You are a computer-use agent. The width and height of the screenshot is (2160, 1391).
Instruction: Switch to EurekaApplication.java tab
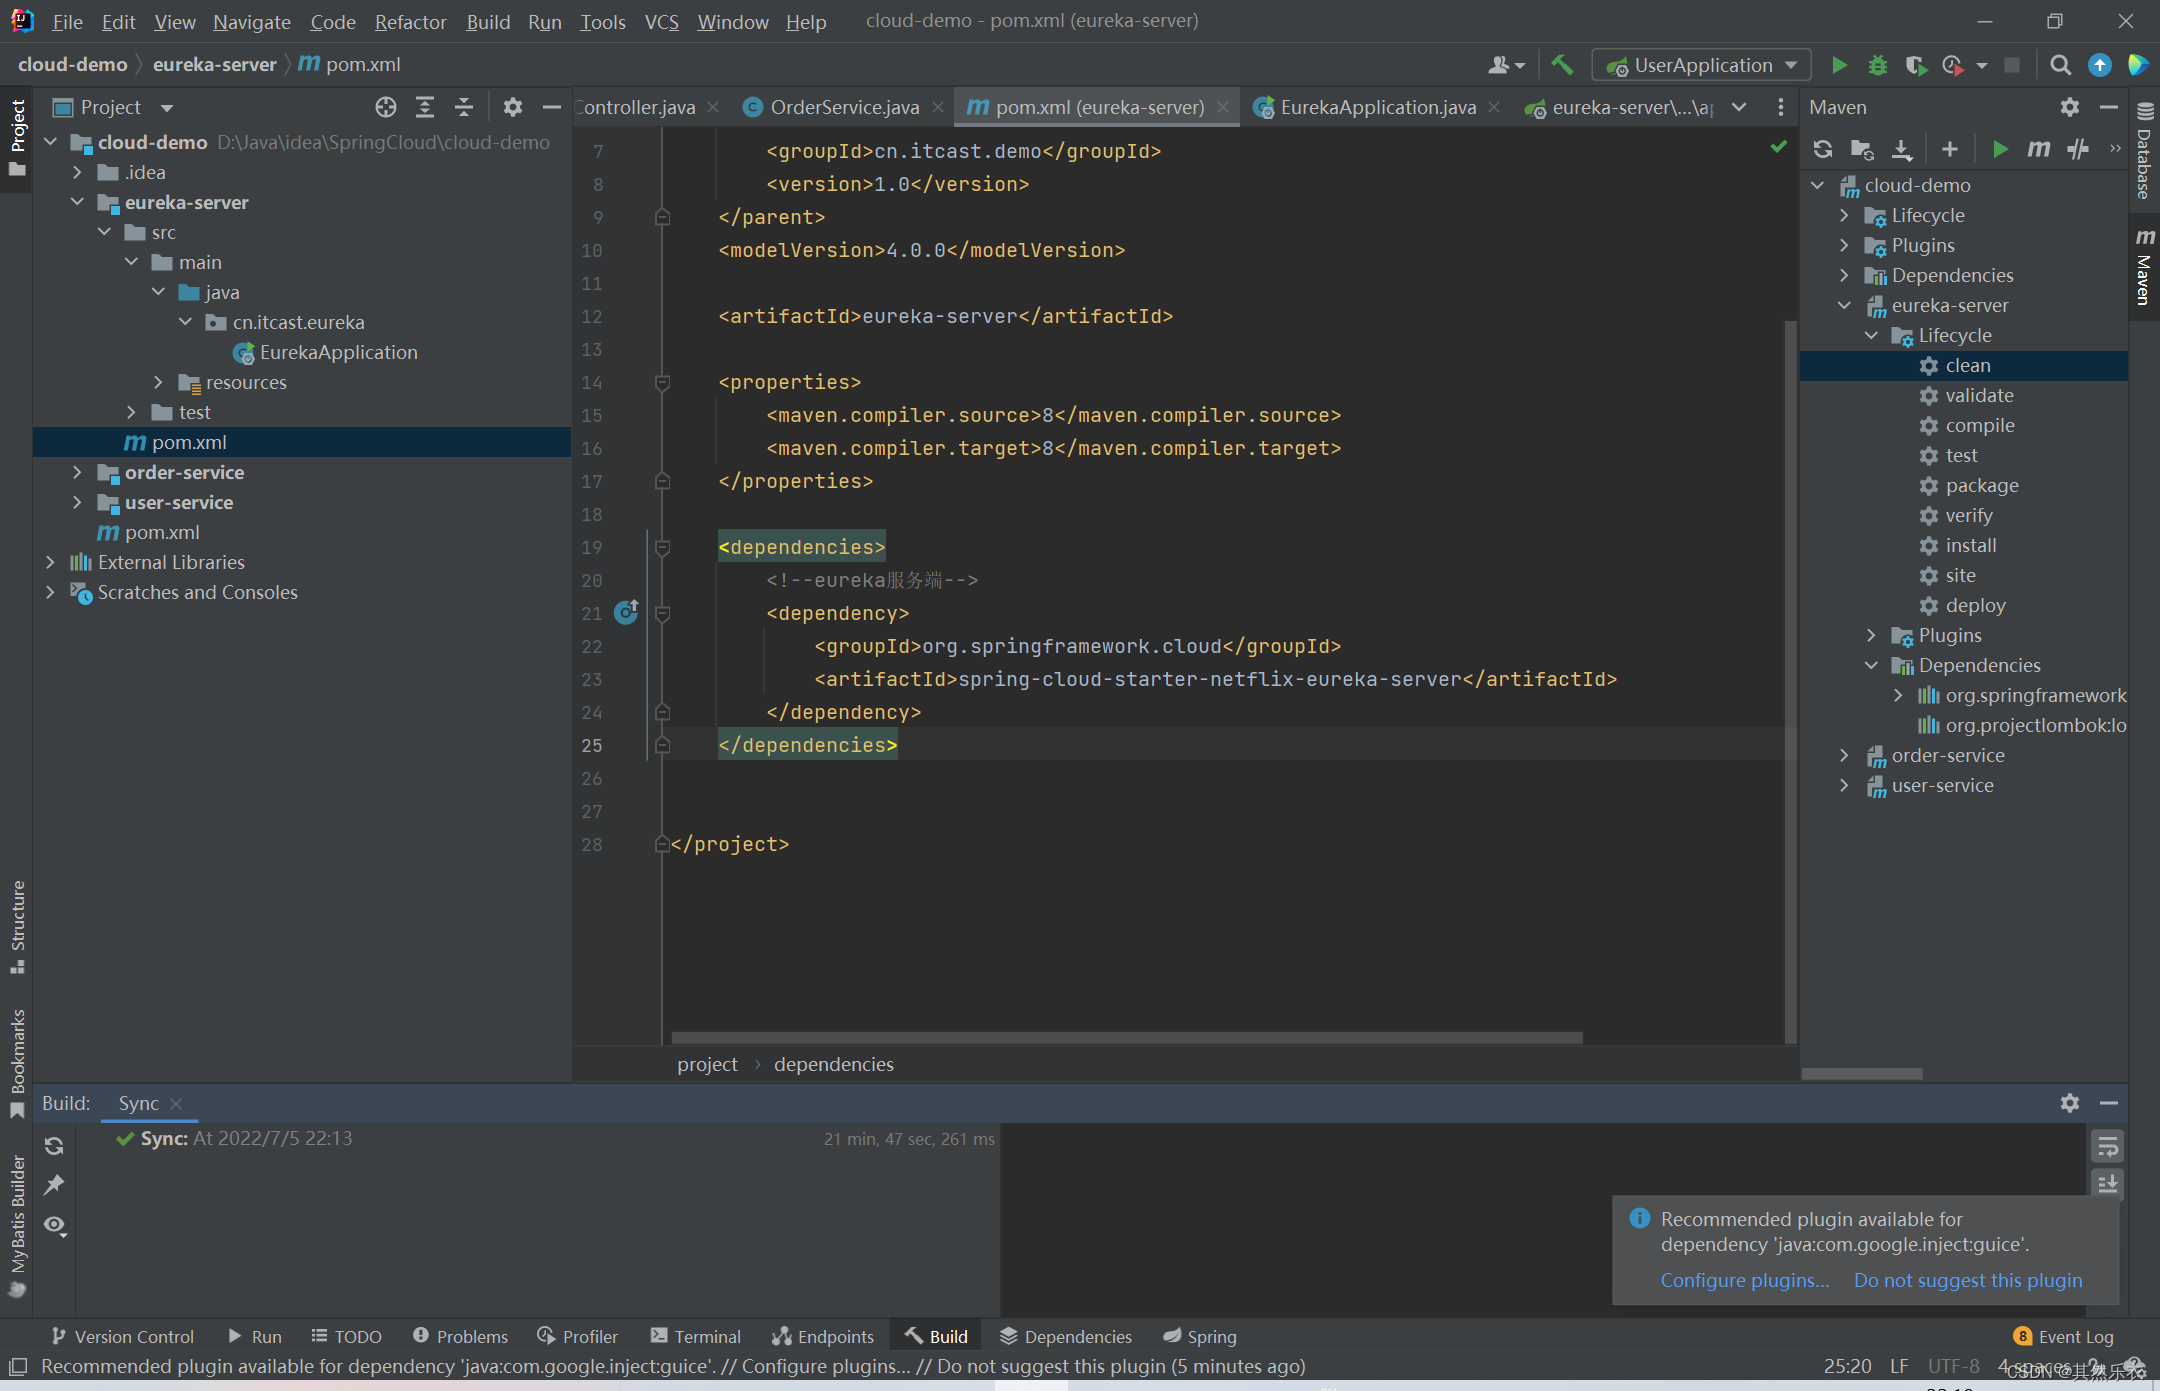coord(1377,107)
